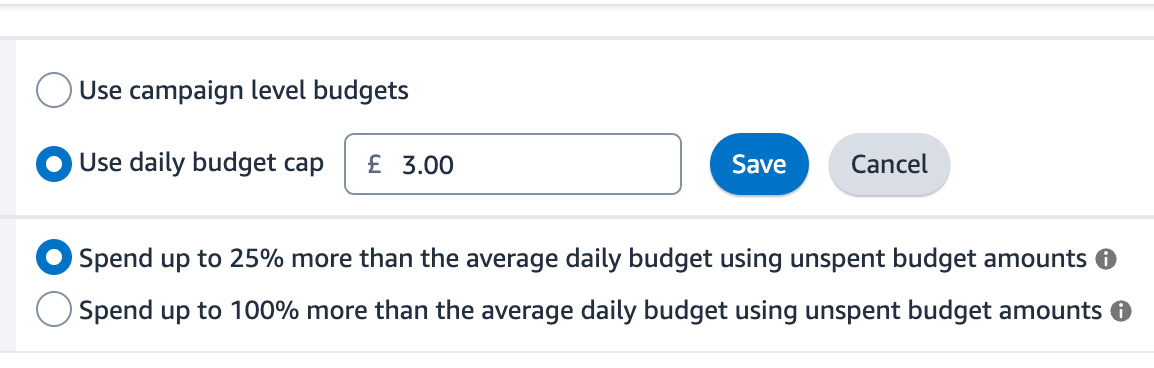The image size is (1154, 368).
Task: Select the 'Use daily budget cap' radio button
Action: (x=54, y=163)
